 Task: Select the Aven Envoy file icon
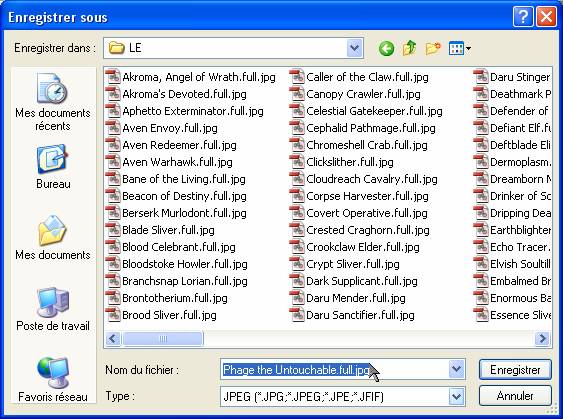(x=113, y=127)
